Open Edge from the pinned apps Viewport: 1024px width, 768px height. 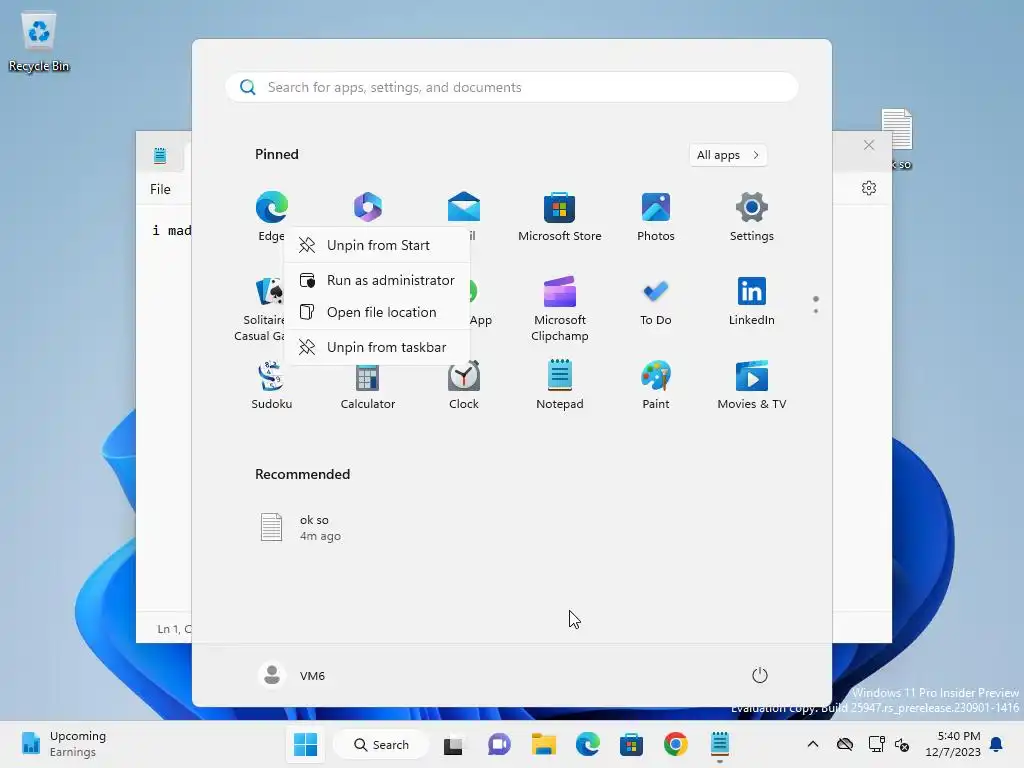click(x=272, y=216)
